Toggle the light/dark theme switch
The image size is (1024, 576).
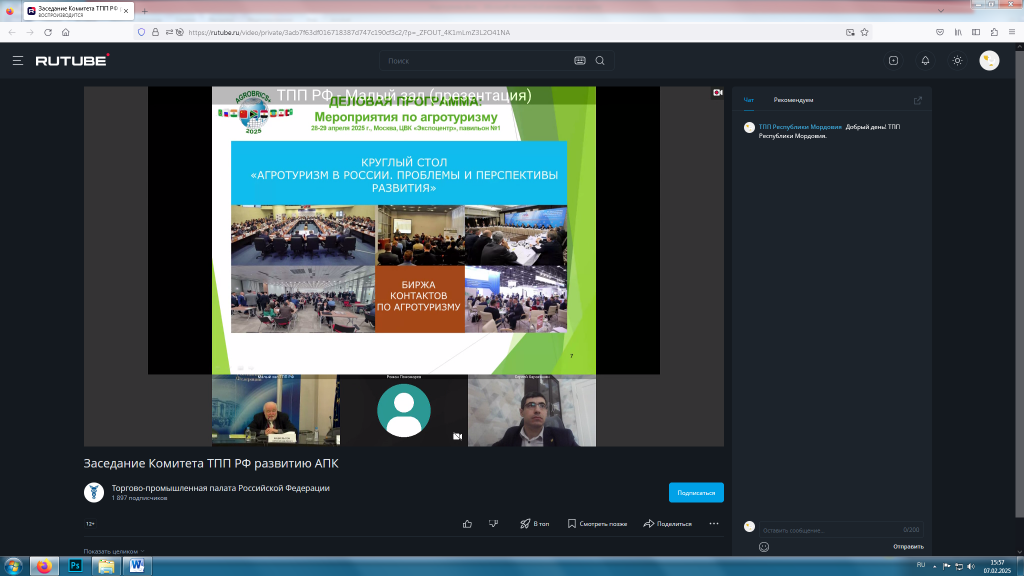point(957,61)
